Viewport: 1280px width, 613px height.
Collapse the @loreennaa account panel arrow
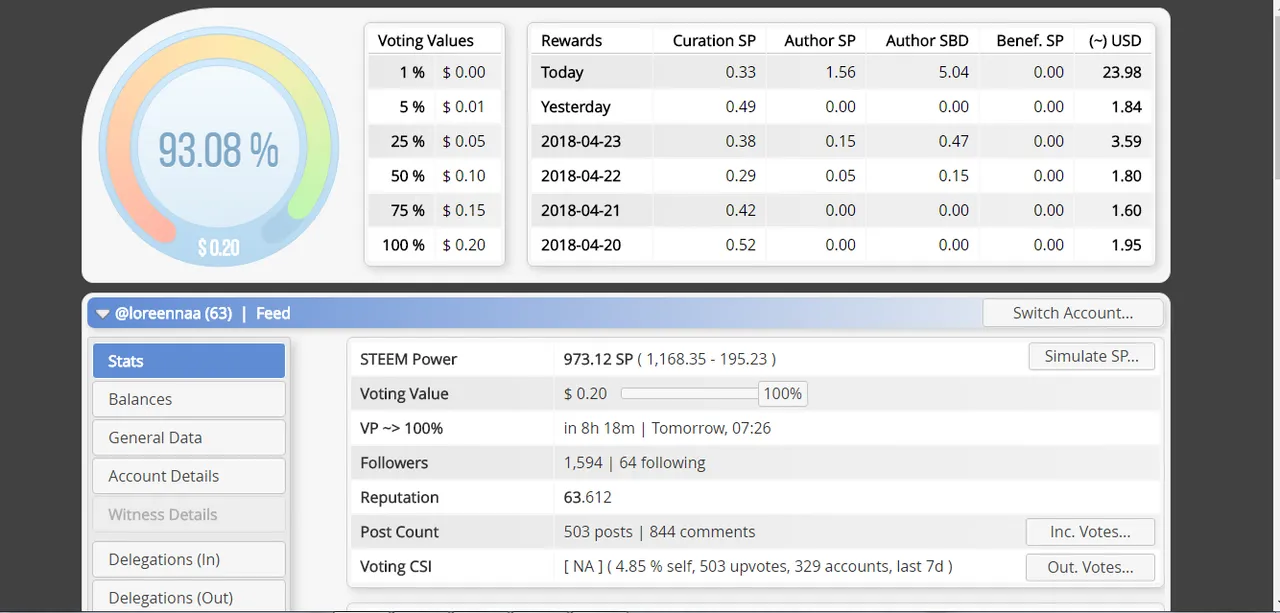coord(102,314)
